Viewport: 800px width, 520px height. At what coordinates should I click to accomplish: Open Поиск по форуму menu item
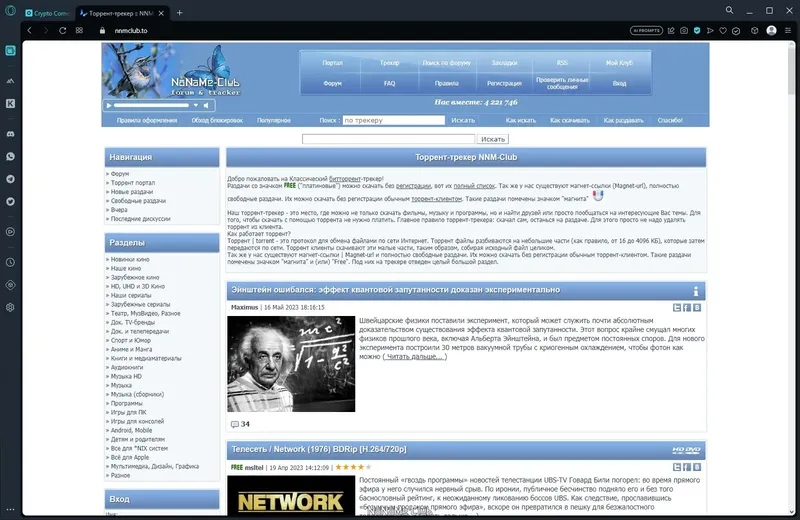[x=446, y=63]
